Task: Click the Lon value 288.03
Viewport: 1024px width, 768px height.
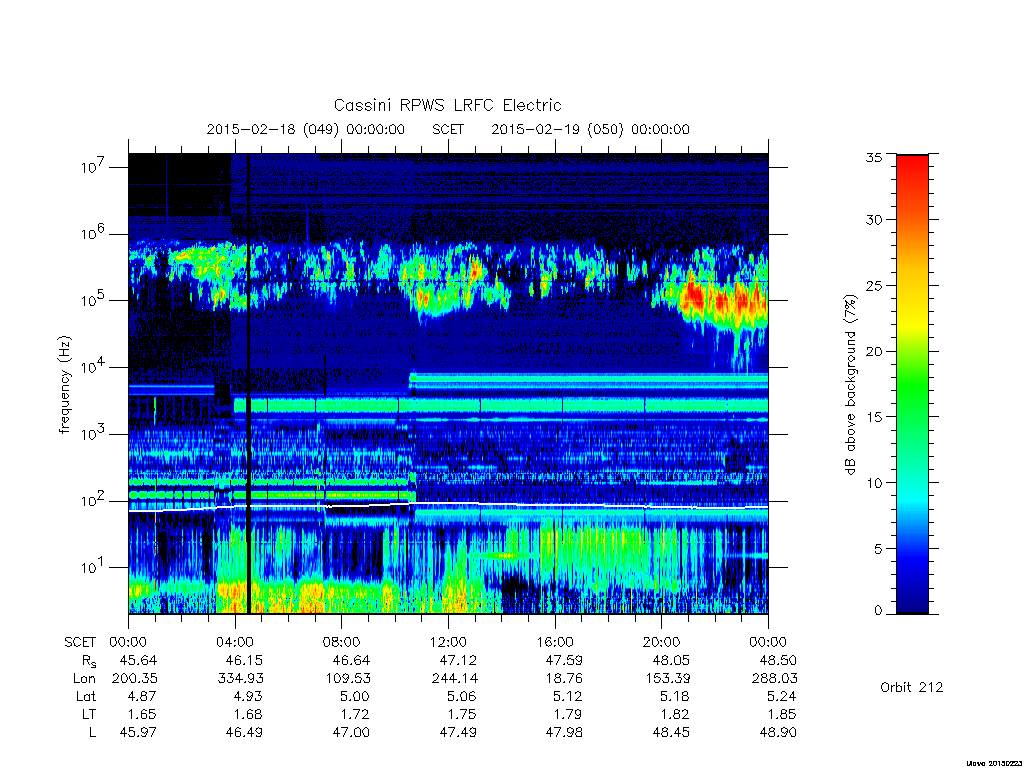Action: [x=775, y=679]
